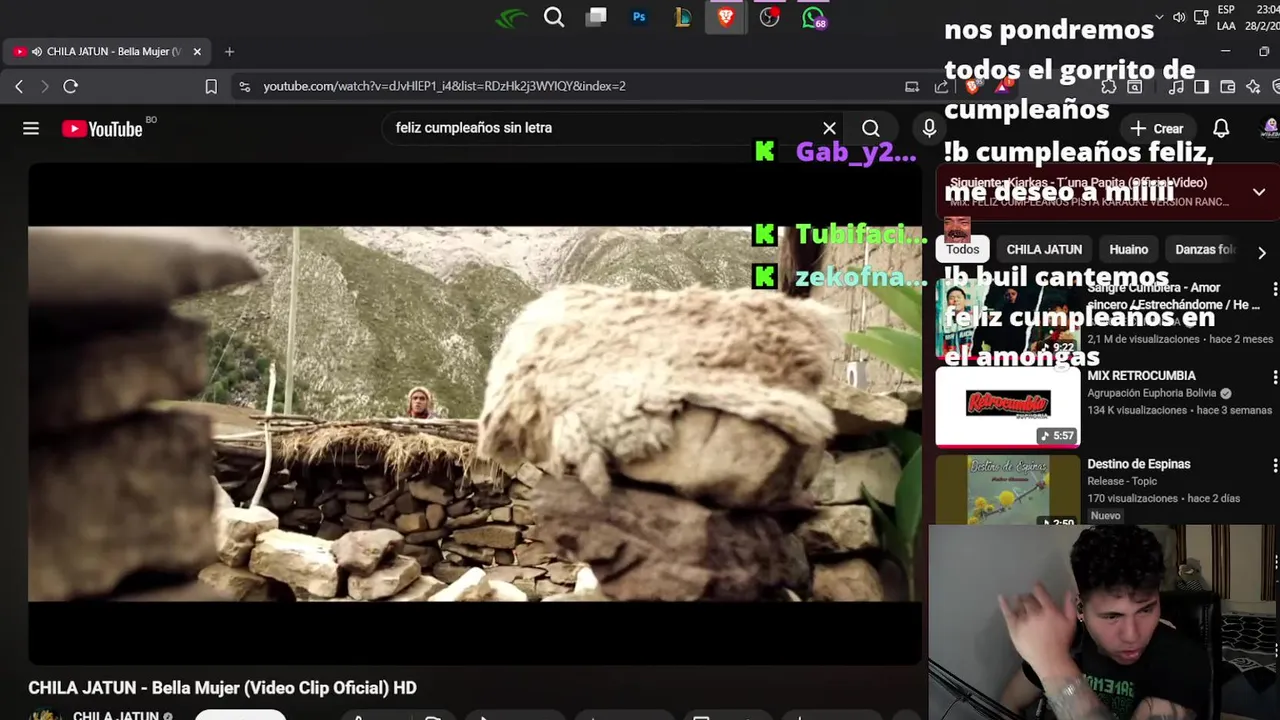Click the screen cast icon in address bar
The height and width of the screenshot is (720, 1280).
pyautogui.click(x=912, y=86)
